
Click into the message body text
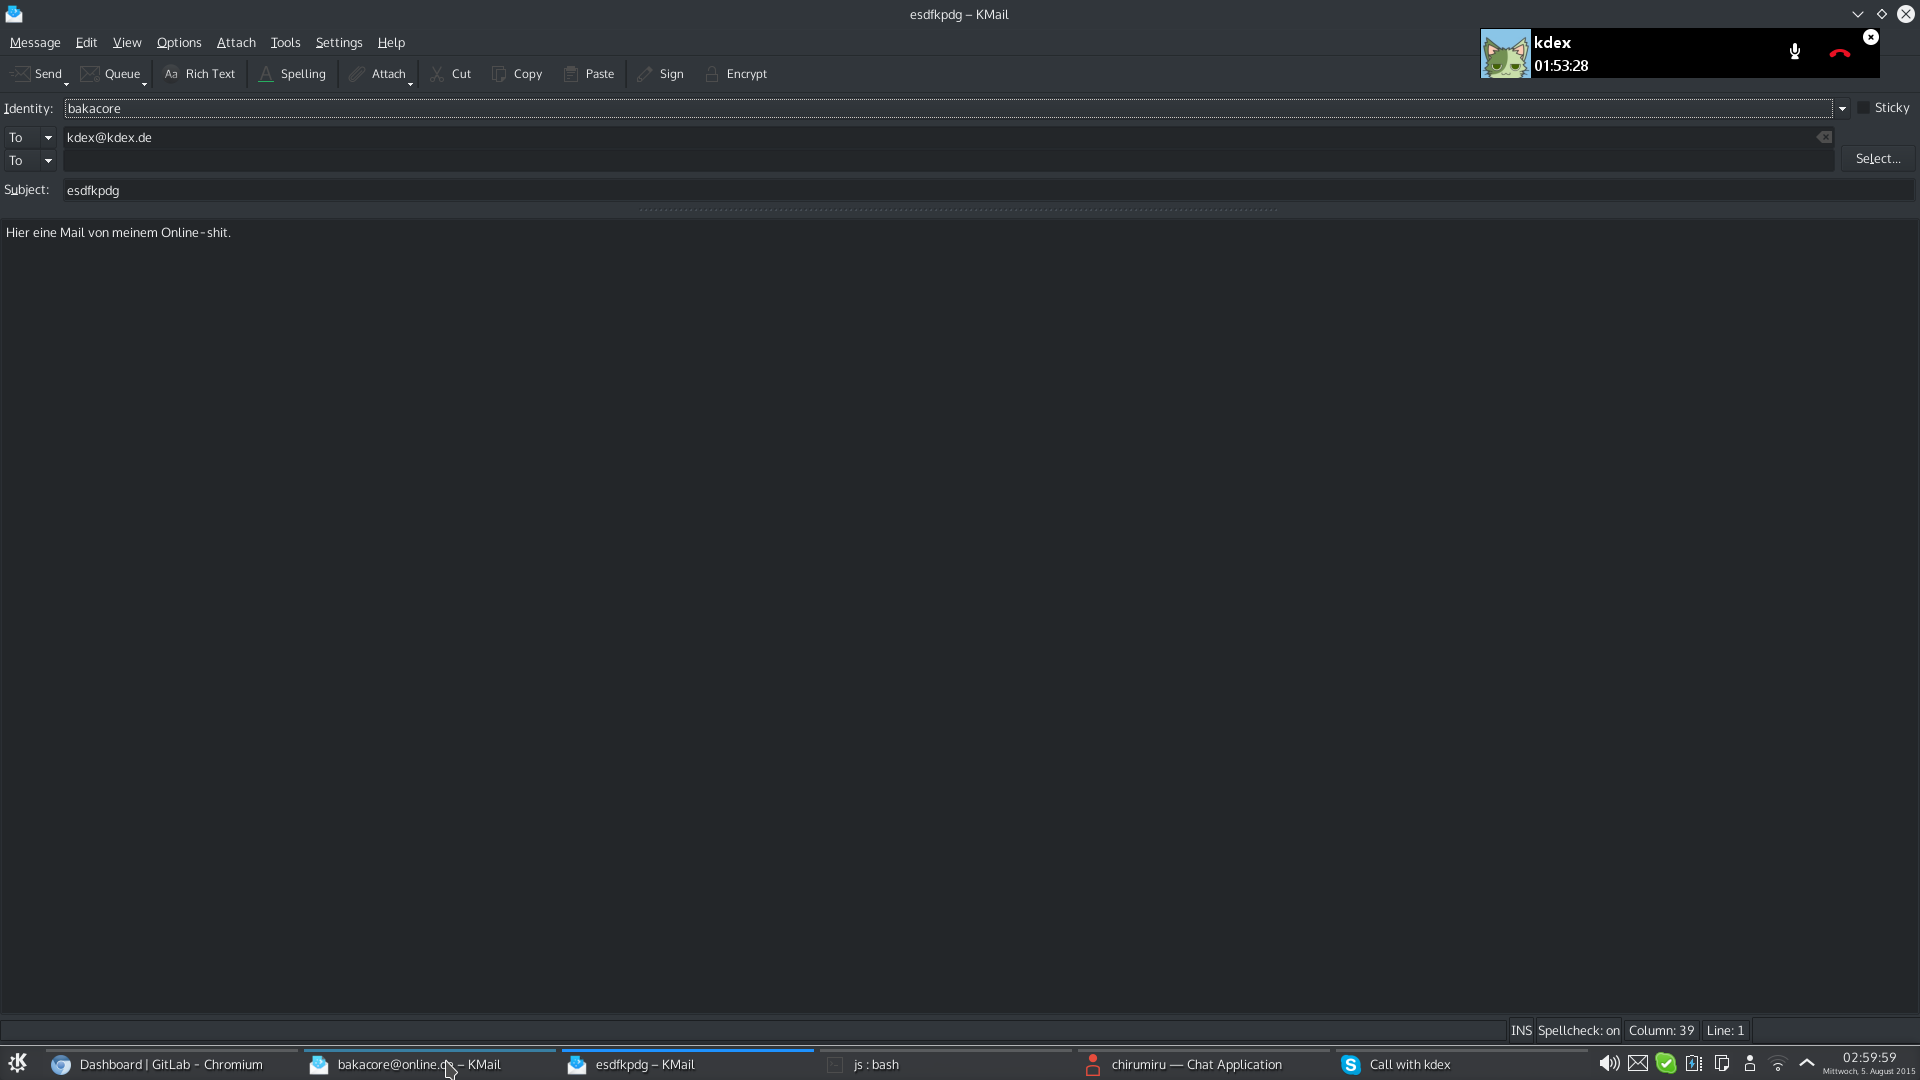[x=118, y=233]
